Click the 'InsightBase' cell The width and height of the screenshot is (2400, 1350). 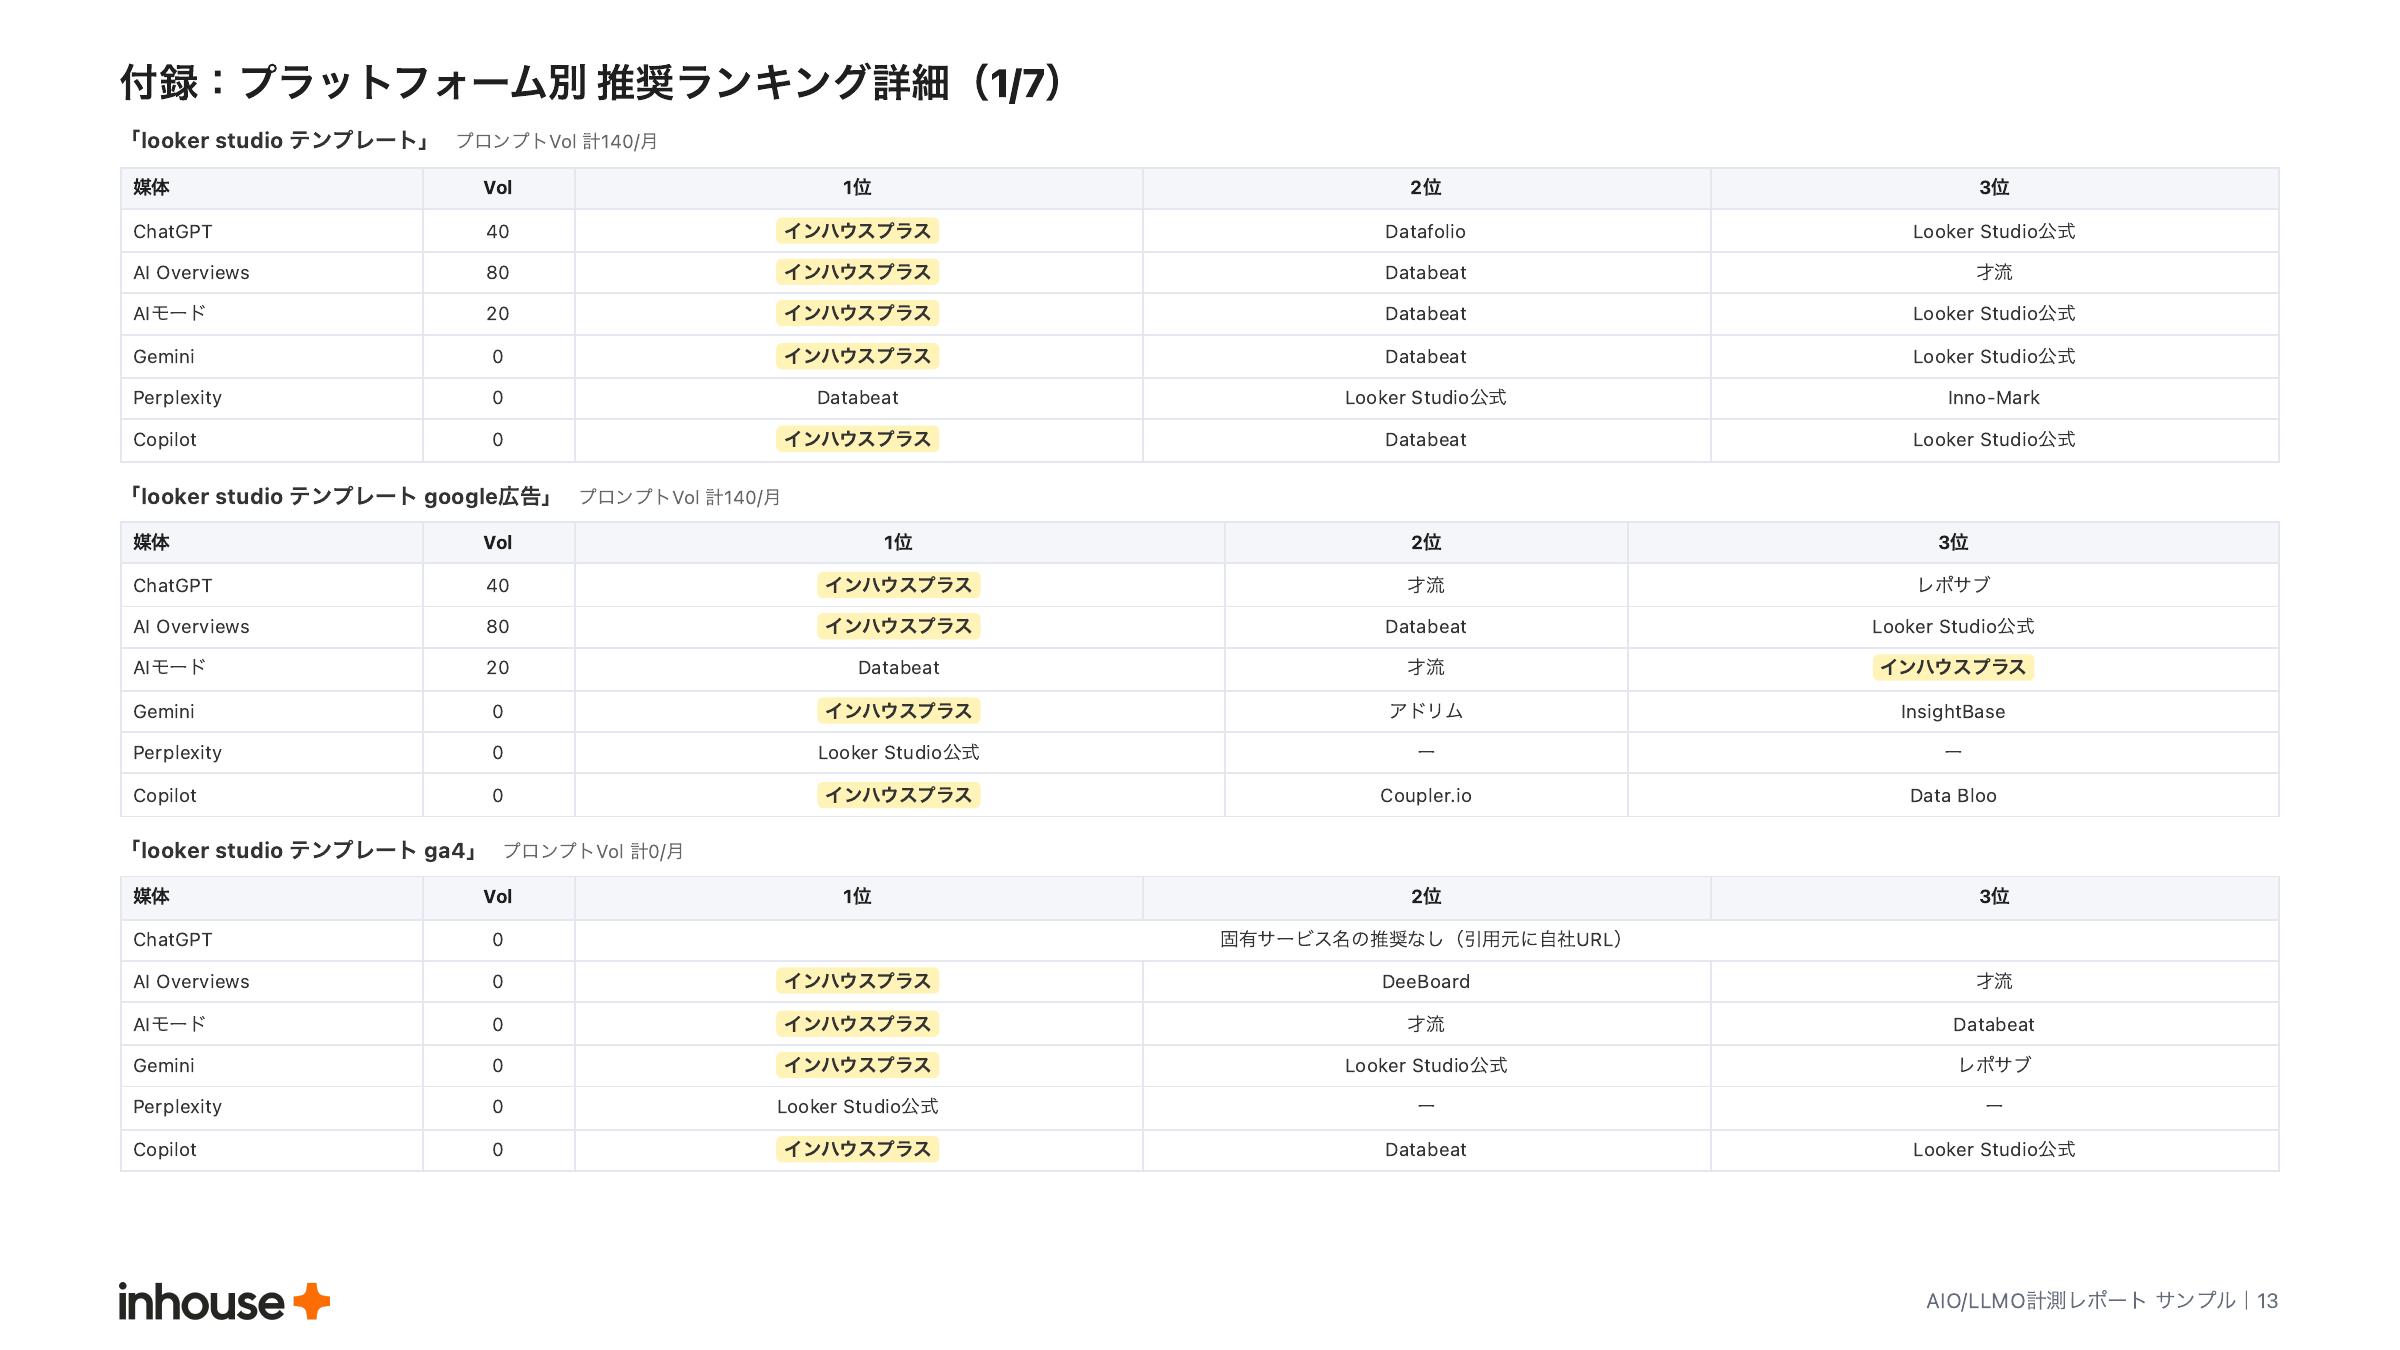coord(1952,712)
